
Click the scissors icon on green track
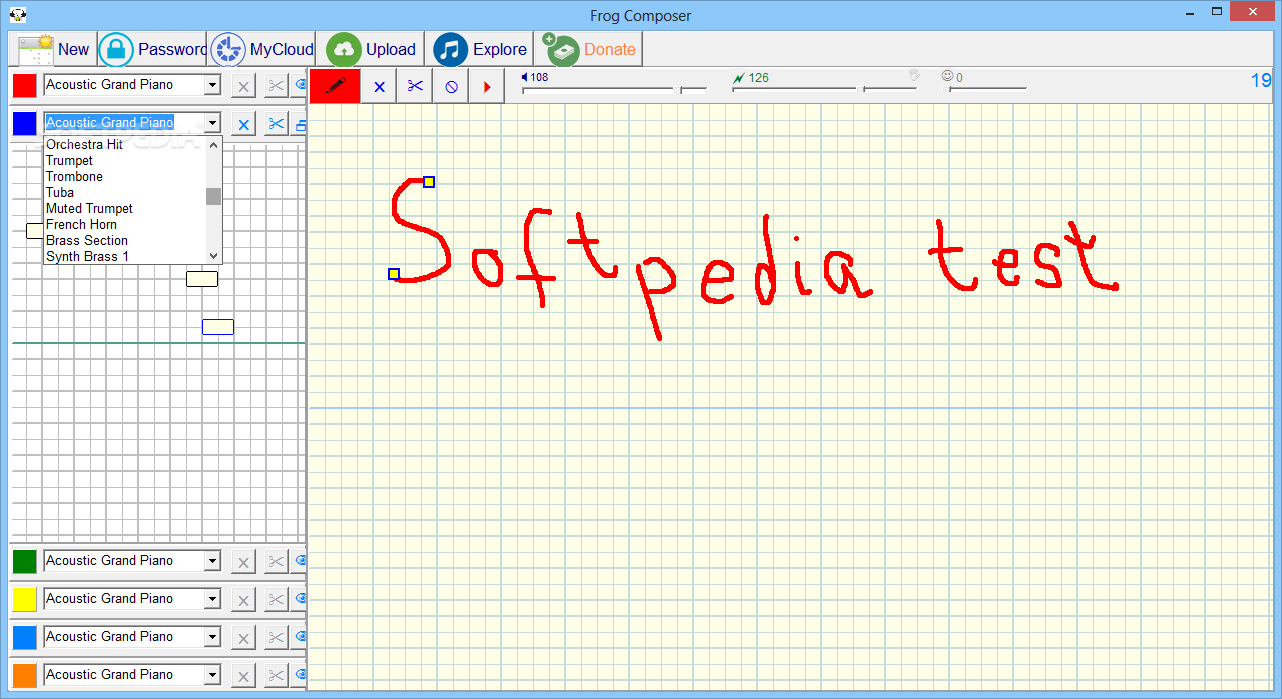276,562
